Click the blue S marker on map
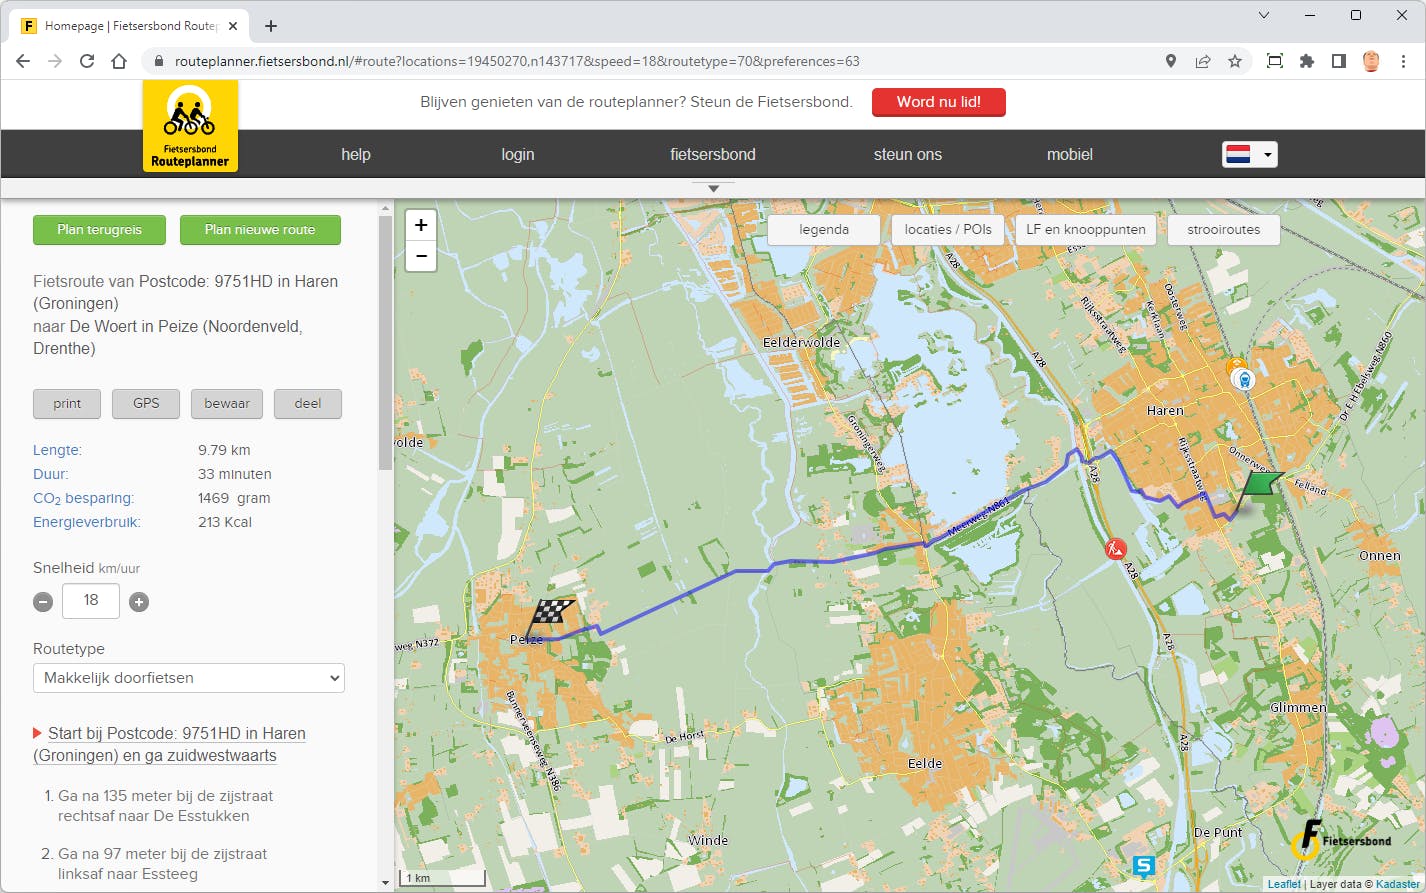Screen dimensions: 1426x893 [x=1144, y=866]
